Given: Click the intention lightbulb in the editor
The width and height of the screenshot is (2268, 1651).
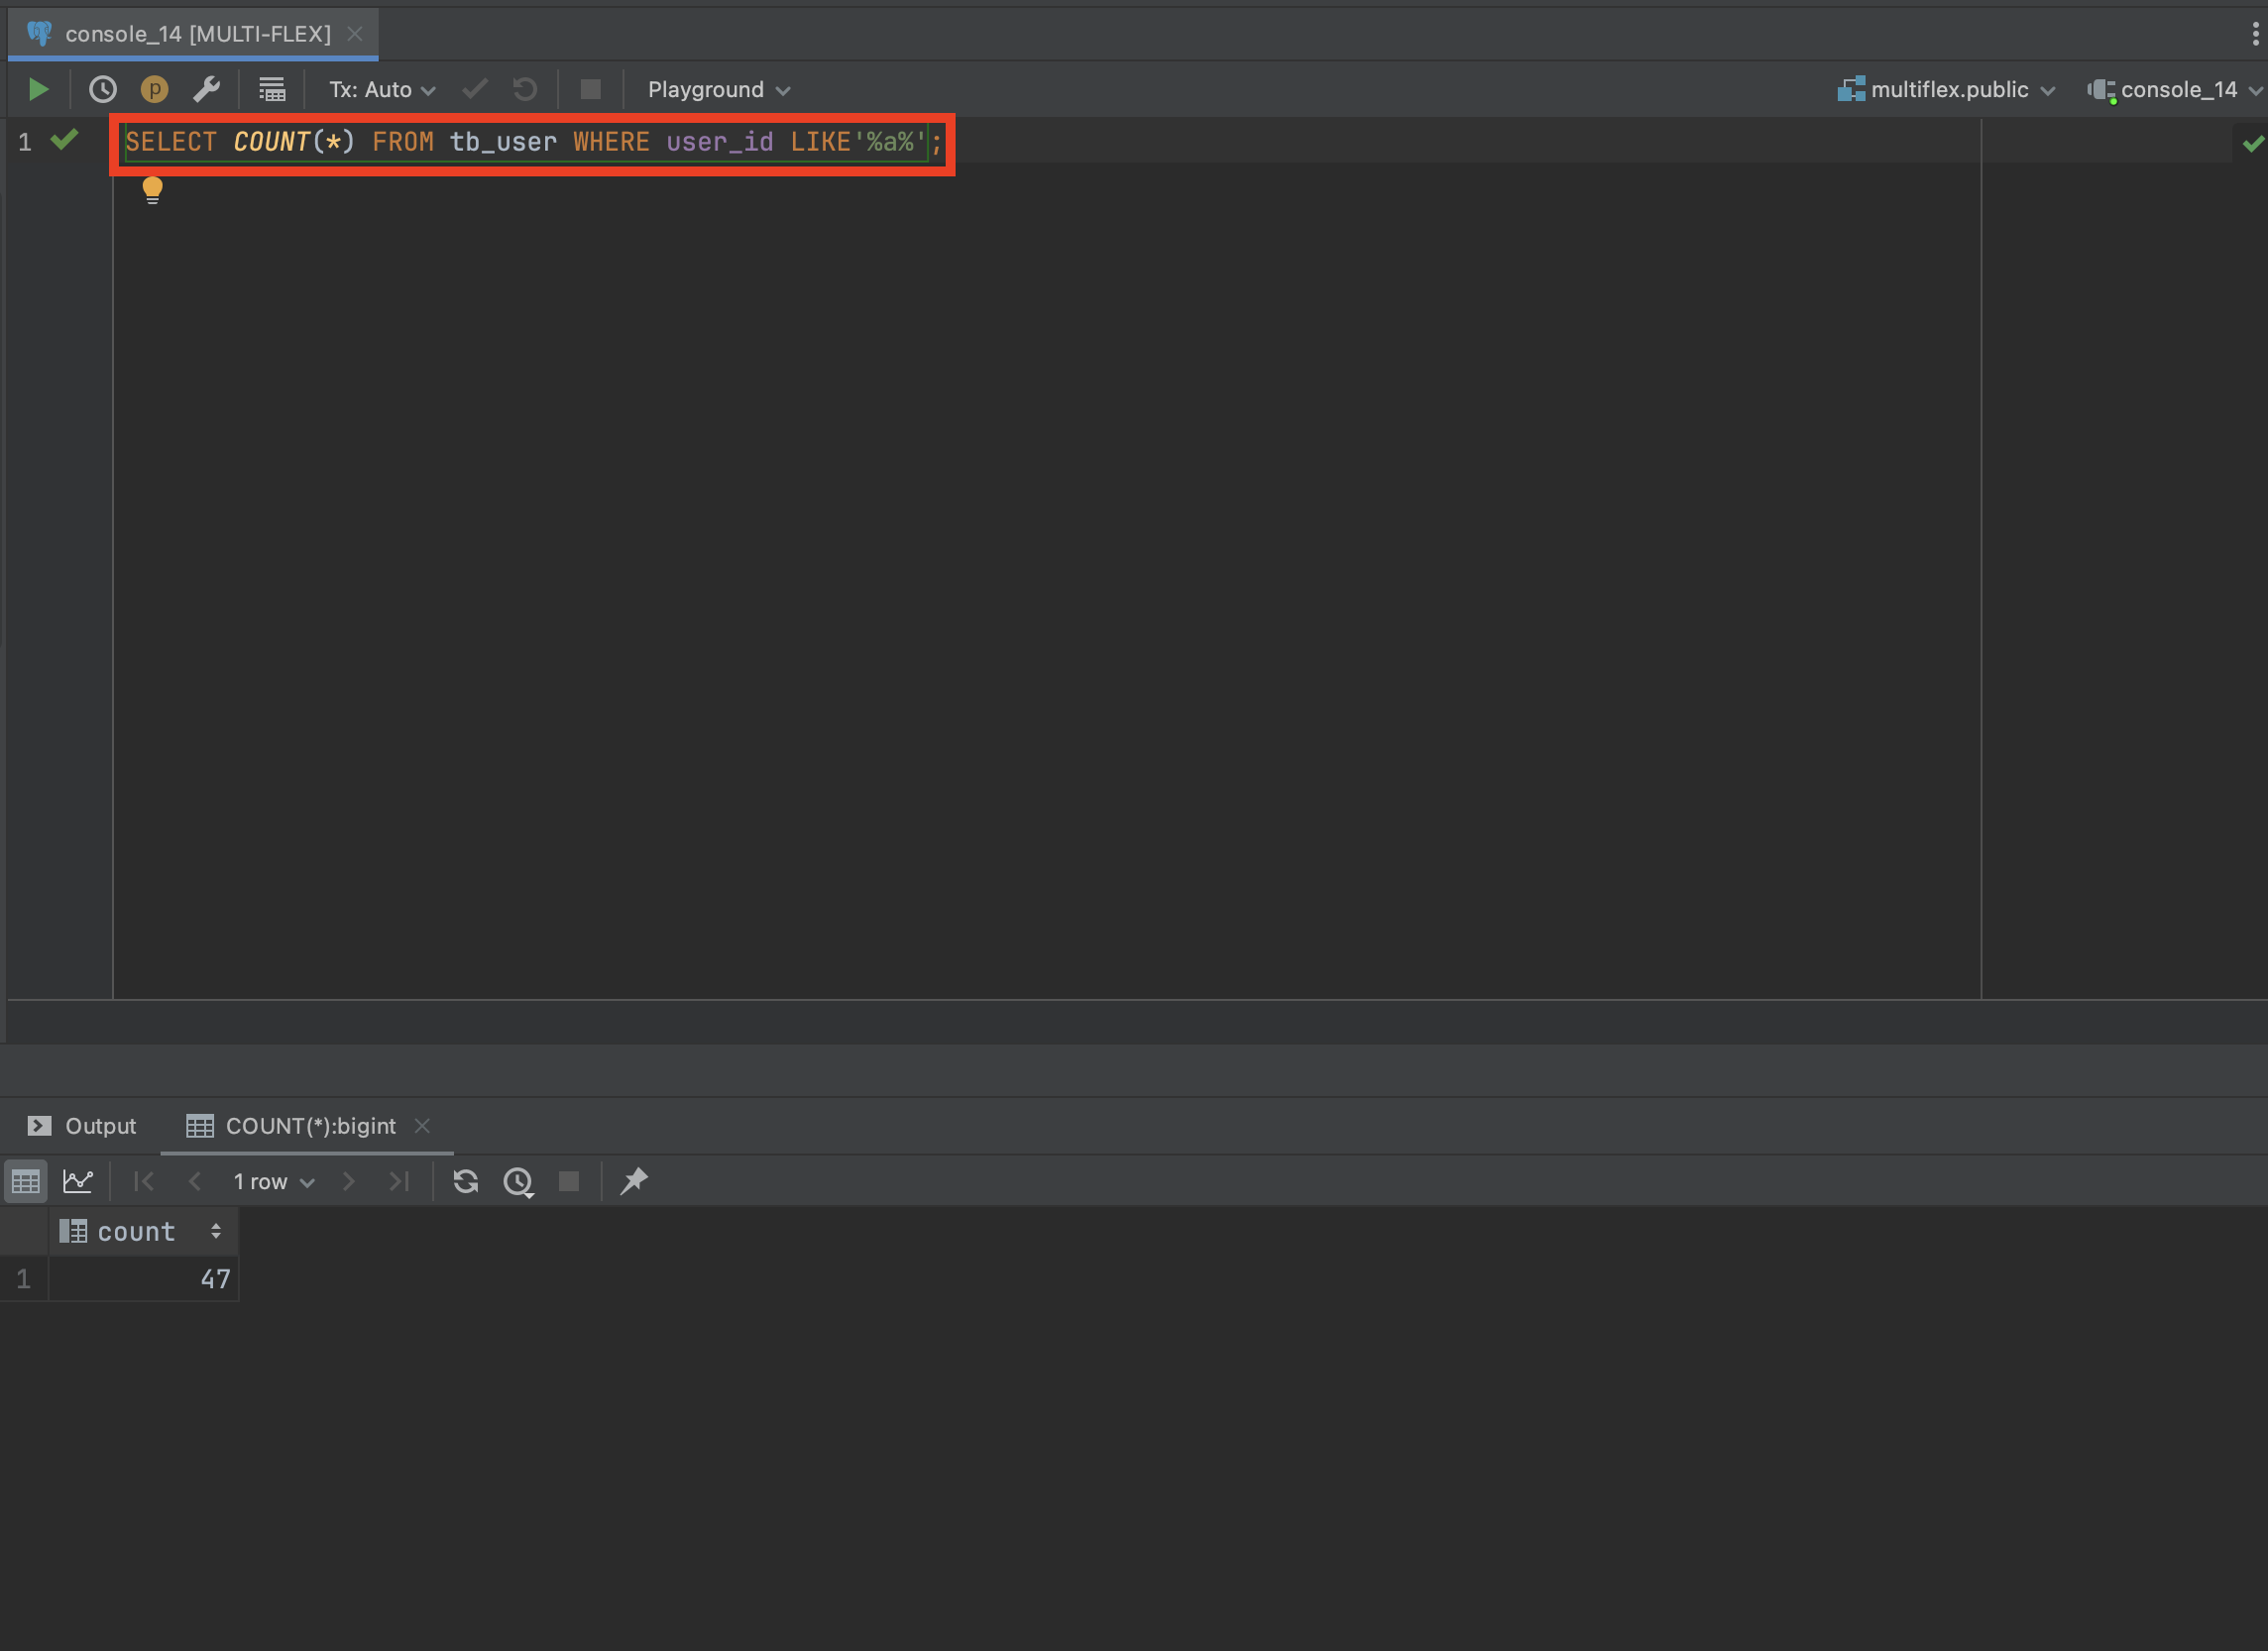Looking at the screenshot, I should pyautogui.click(x=152, y=189).
